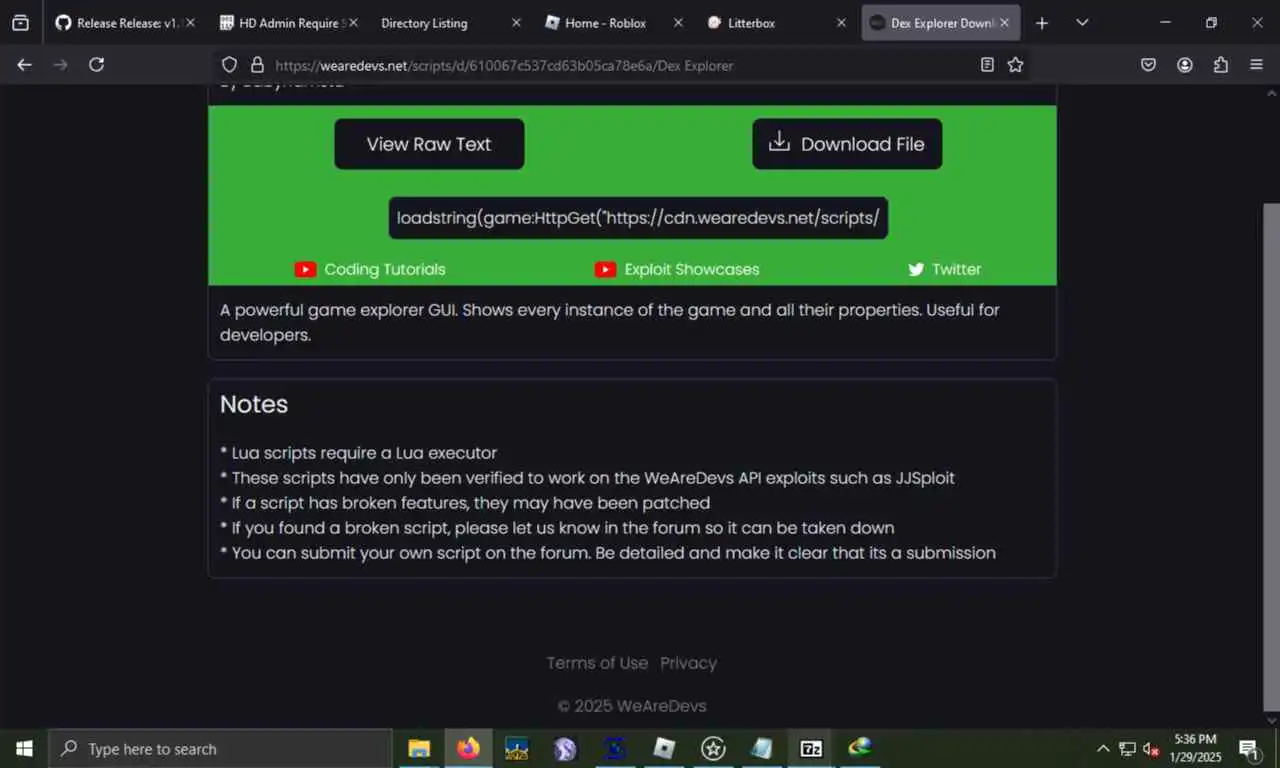The width and height of the screenshot is (1280, 768).
Task: Click the loadstring script code box
Action: click(x=638, y=218)
